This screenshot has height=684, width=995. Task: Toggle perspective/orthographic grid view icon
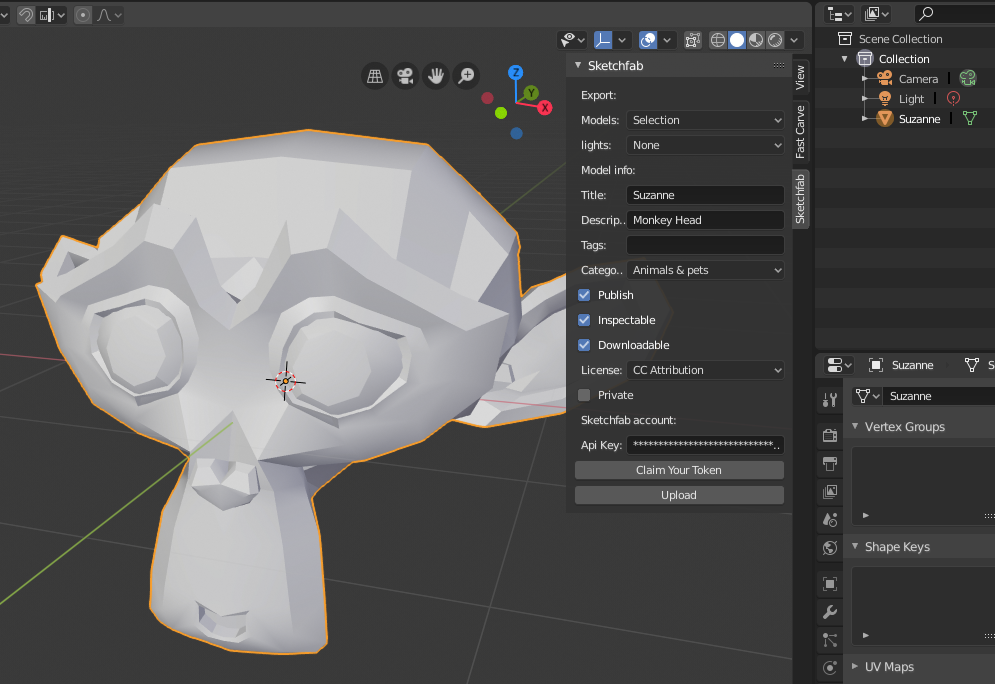click(x=375, y=76)
